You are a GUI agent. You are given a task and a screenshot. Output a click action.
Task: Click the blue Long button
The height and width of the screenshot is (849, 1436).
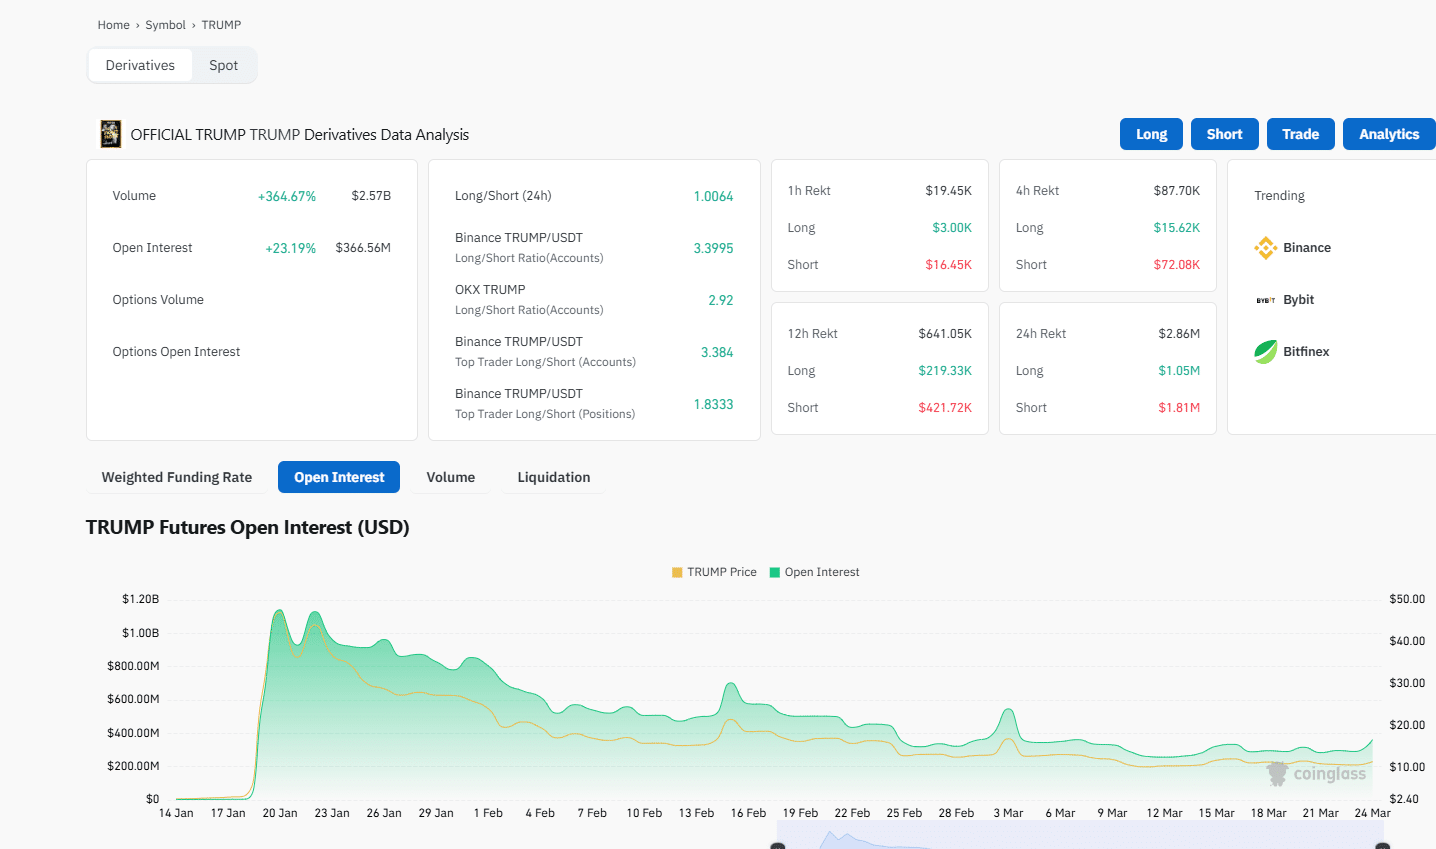(1151, 134)
